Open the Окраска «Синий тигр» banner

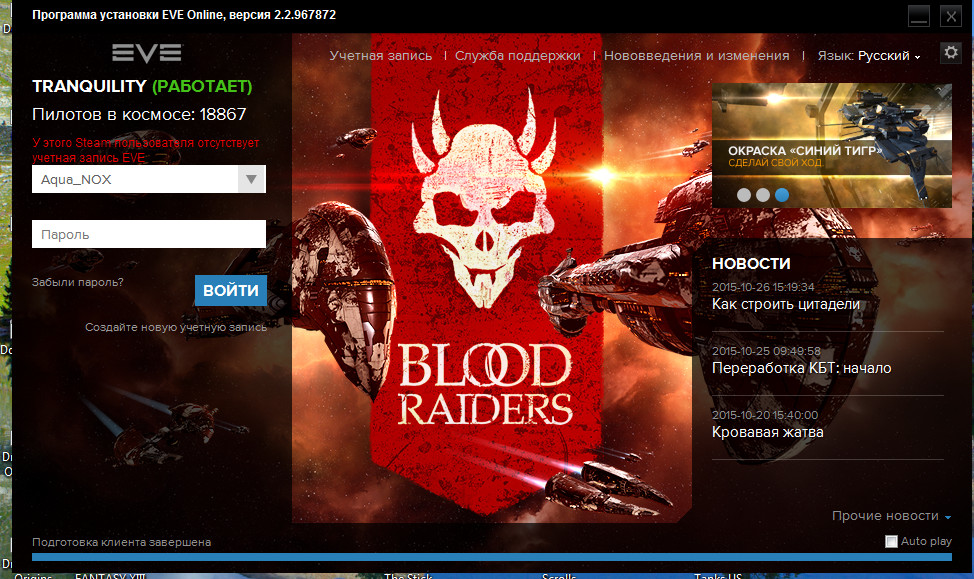coord(832,145)
